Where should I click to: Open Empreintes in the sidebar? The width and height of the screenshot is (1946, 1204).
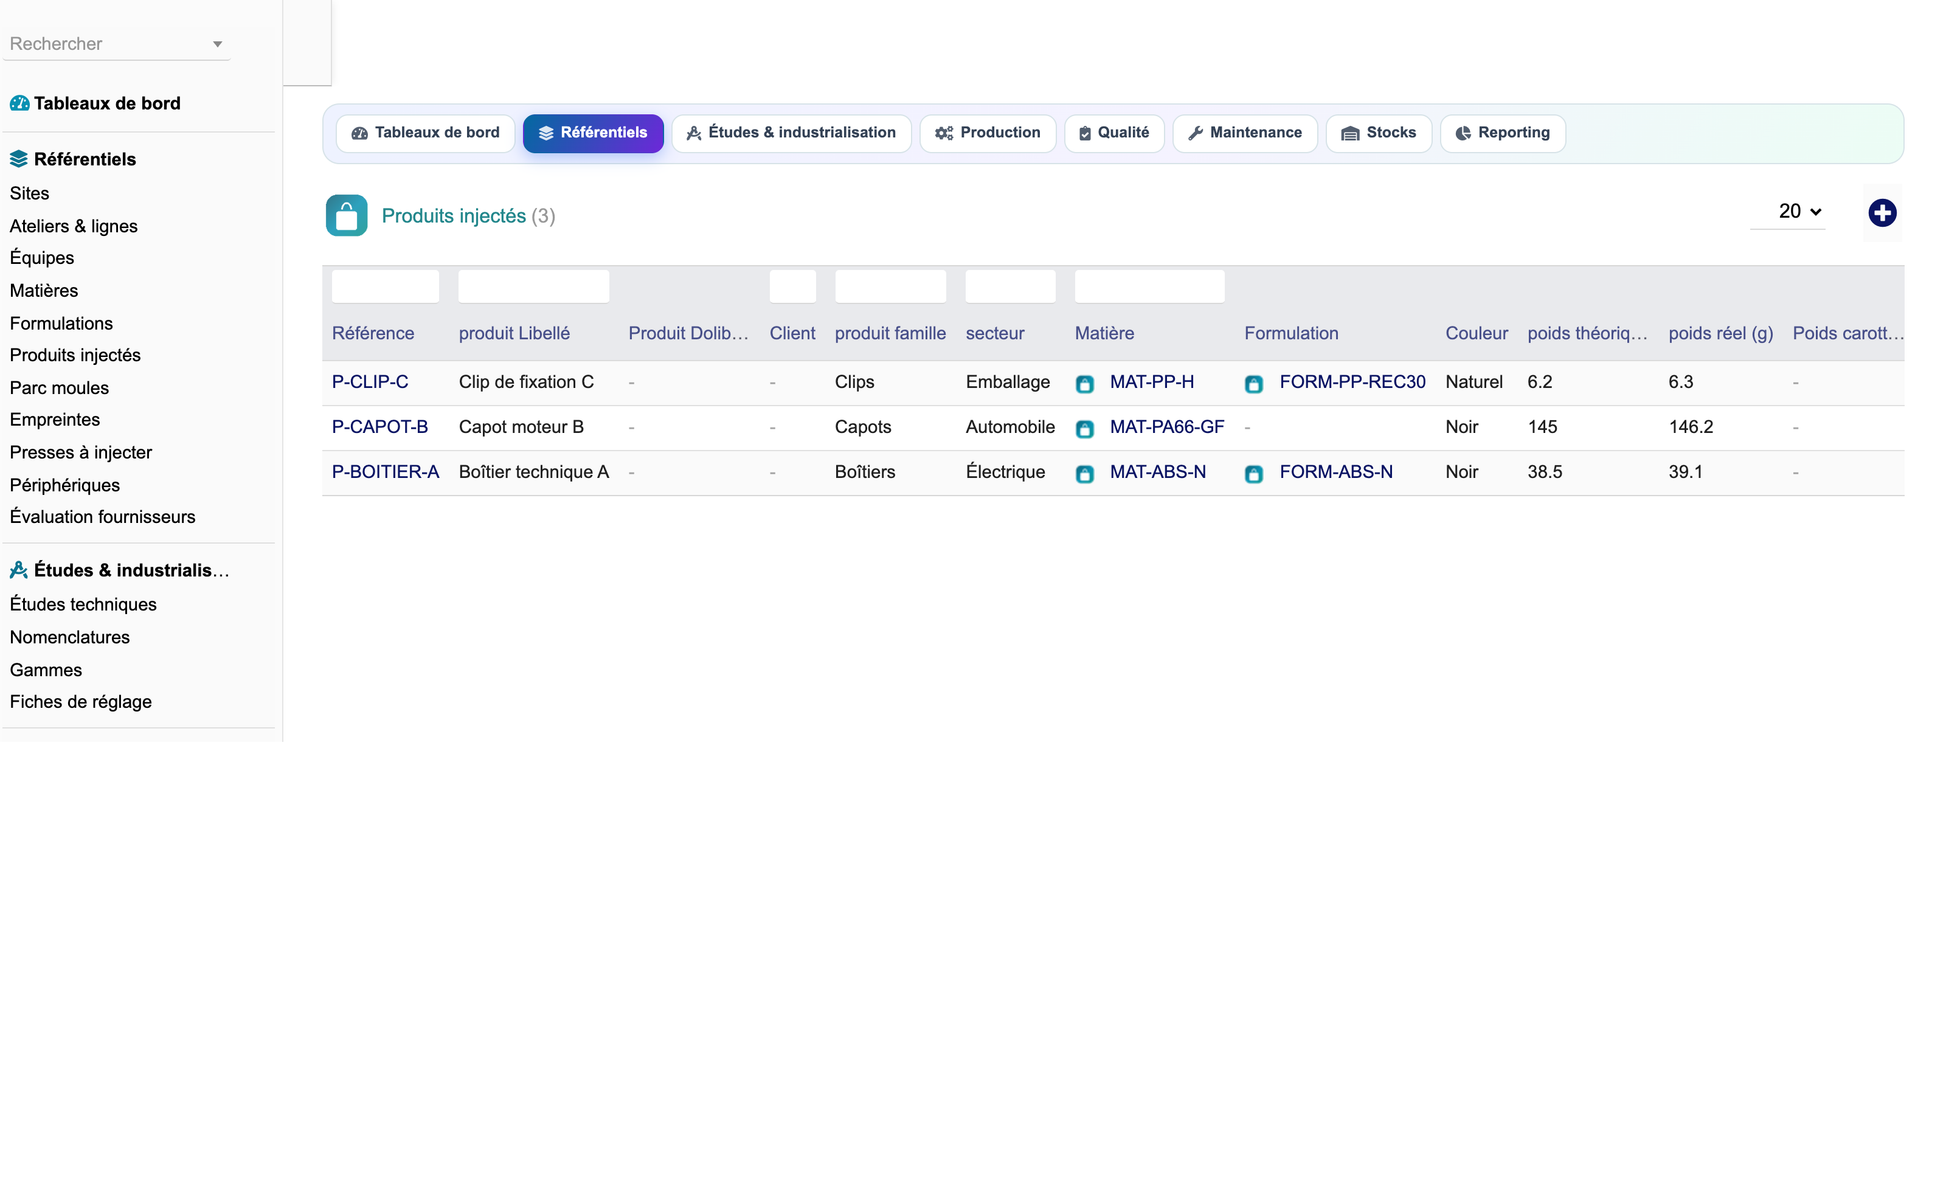point(55,420)
